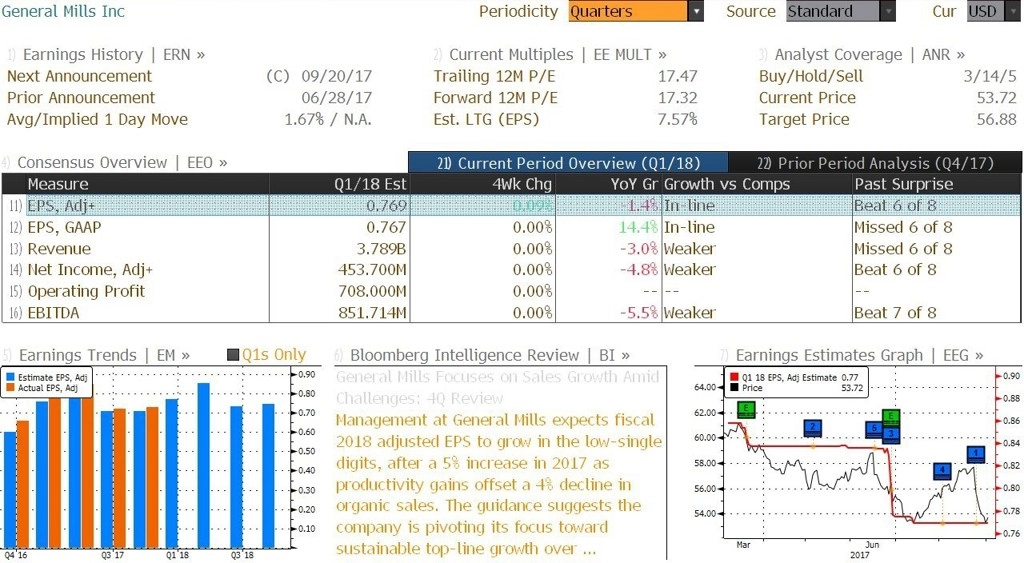
Task: Open the USD currency dropdown
Action: [993, 11]
